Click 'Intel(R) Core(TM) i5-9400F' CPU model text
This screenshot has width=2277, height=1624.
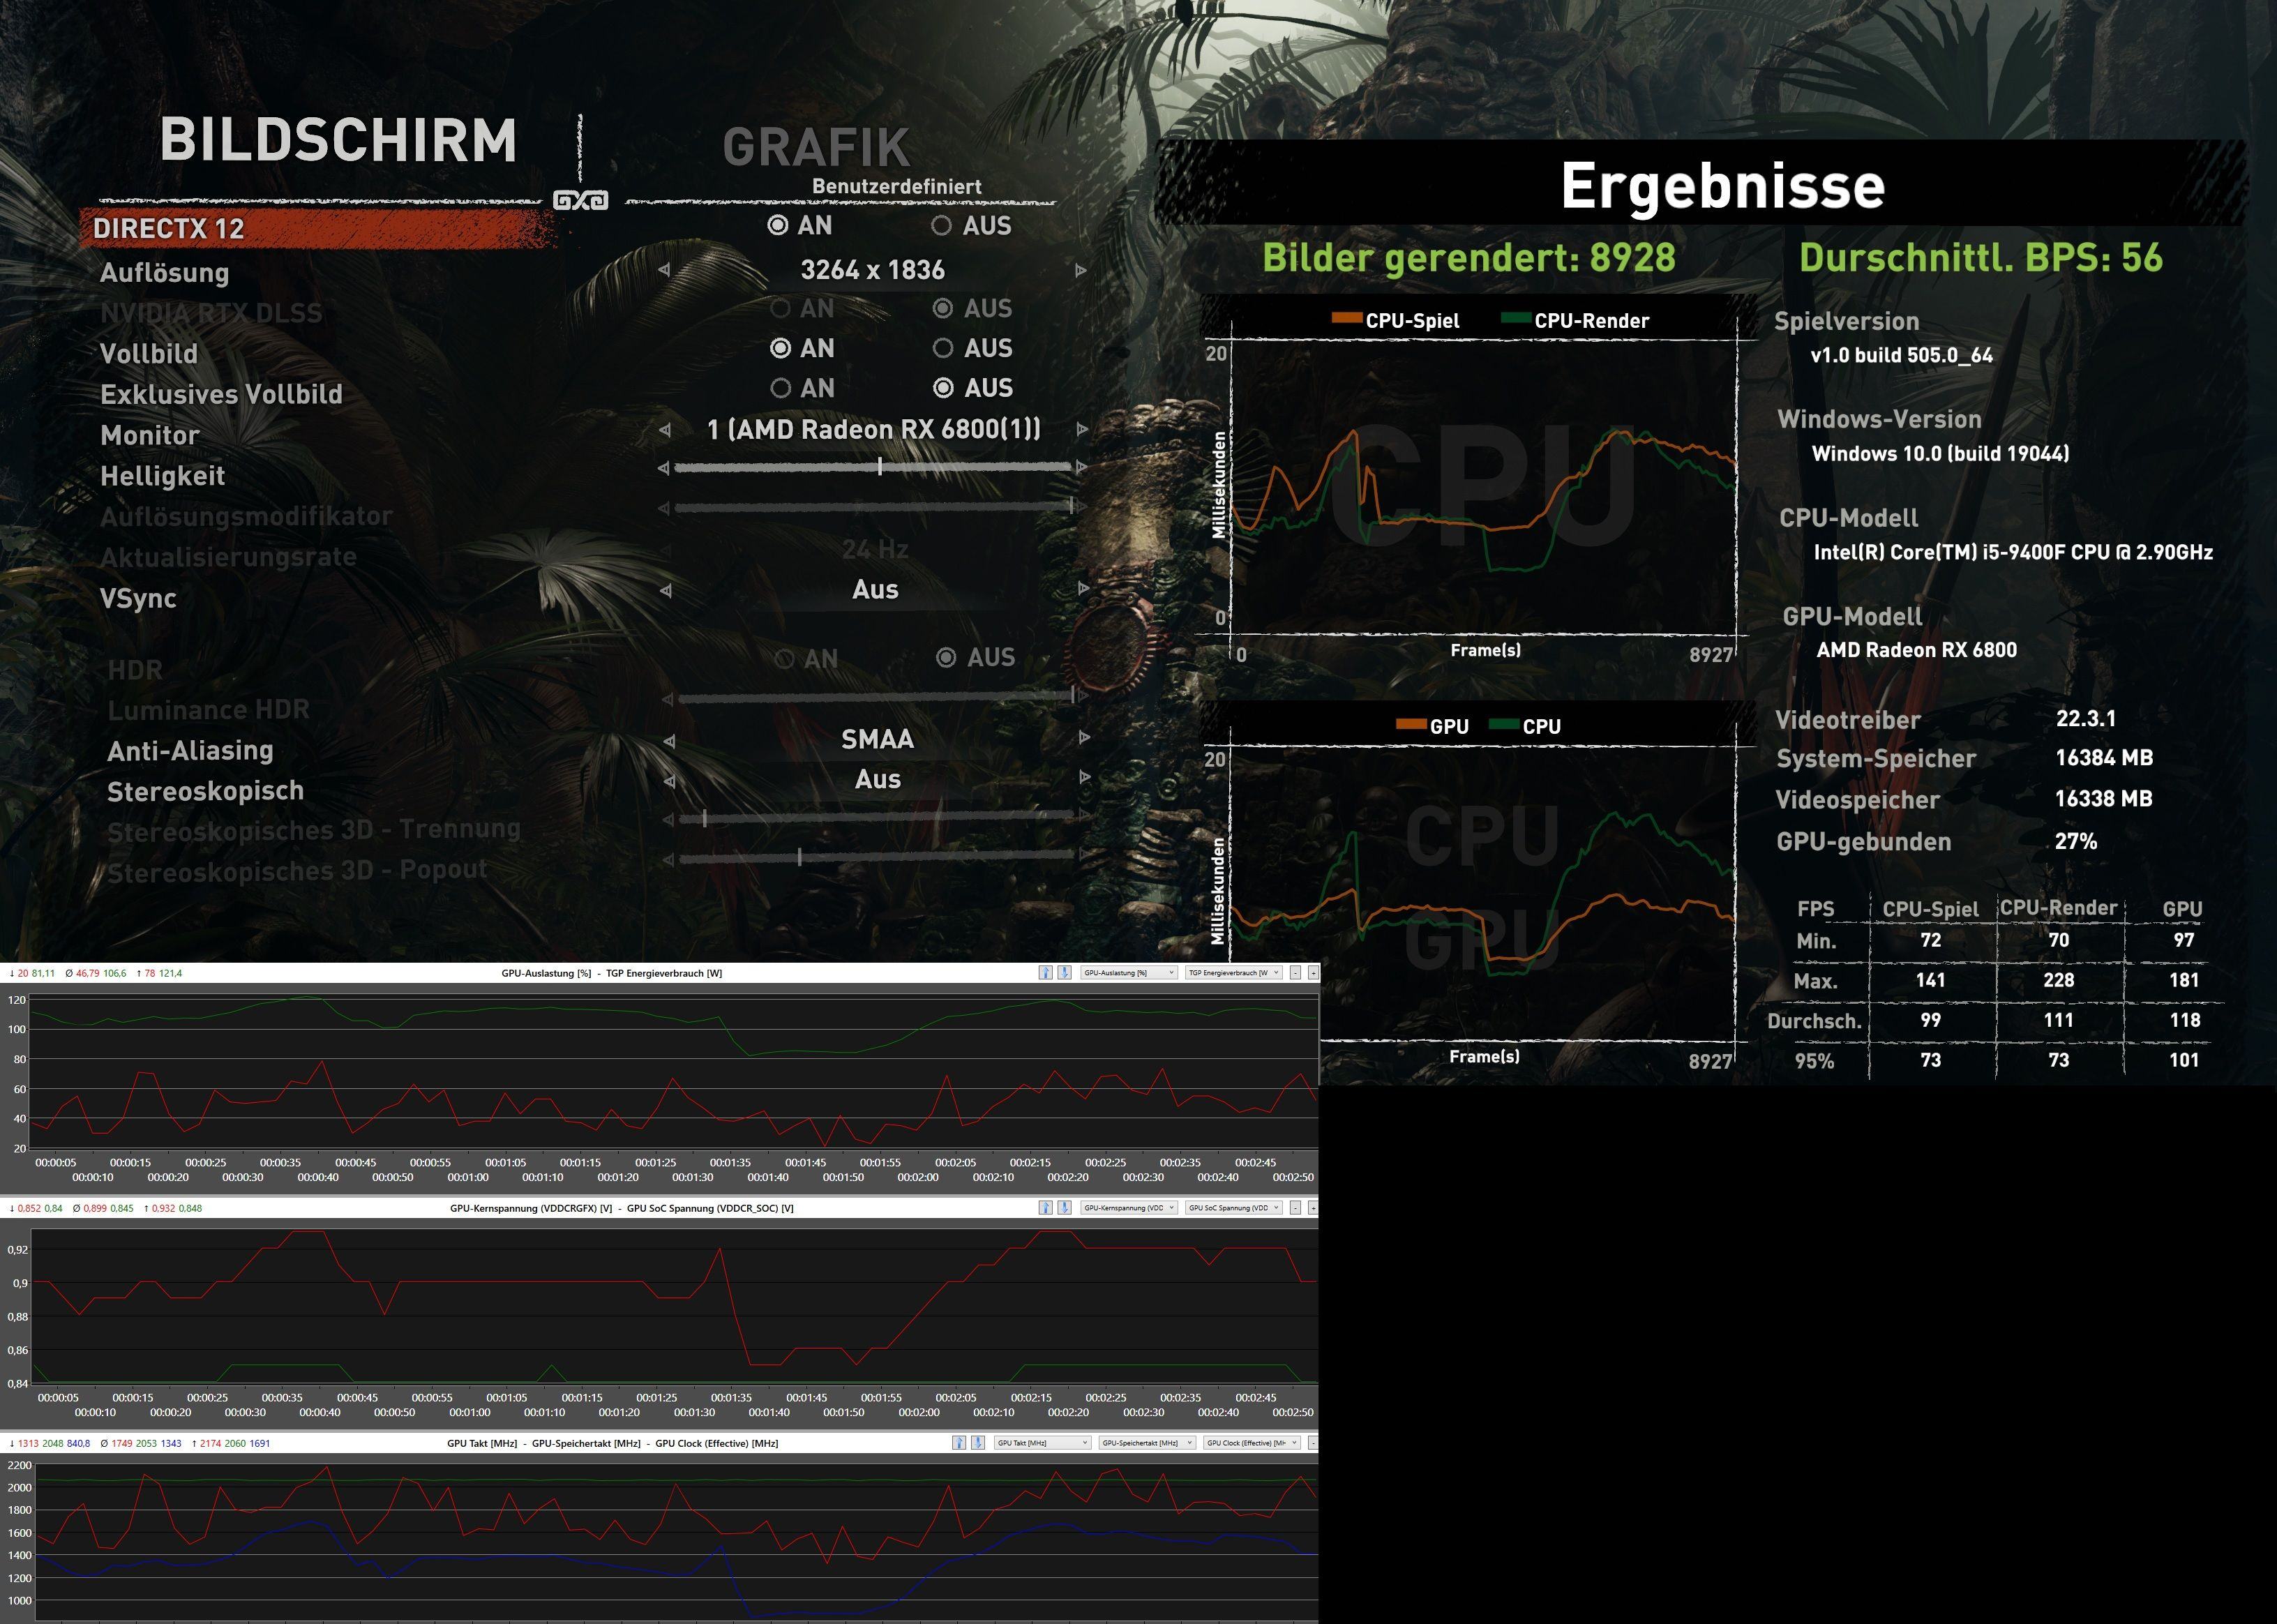(2013, 552)
